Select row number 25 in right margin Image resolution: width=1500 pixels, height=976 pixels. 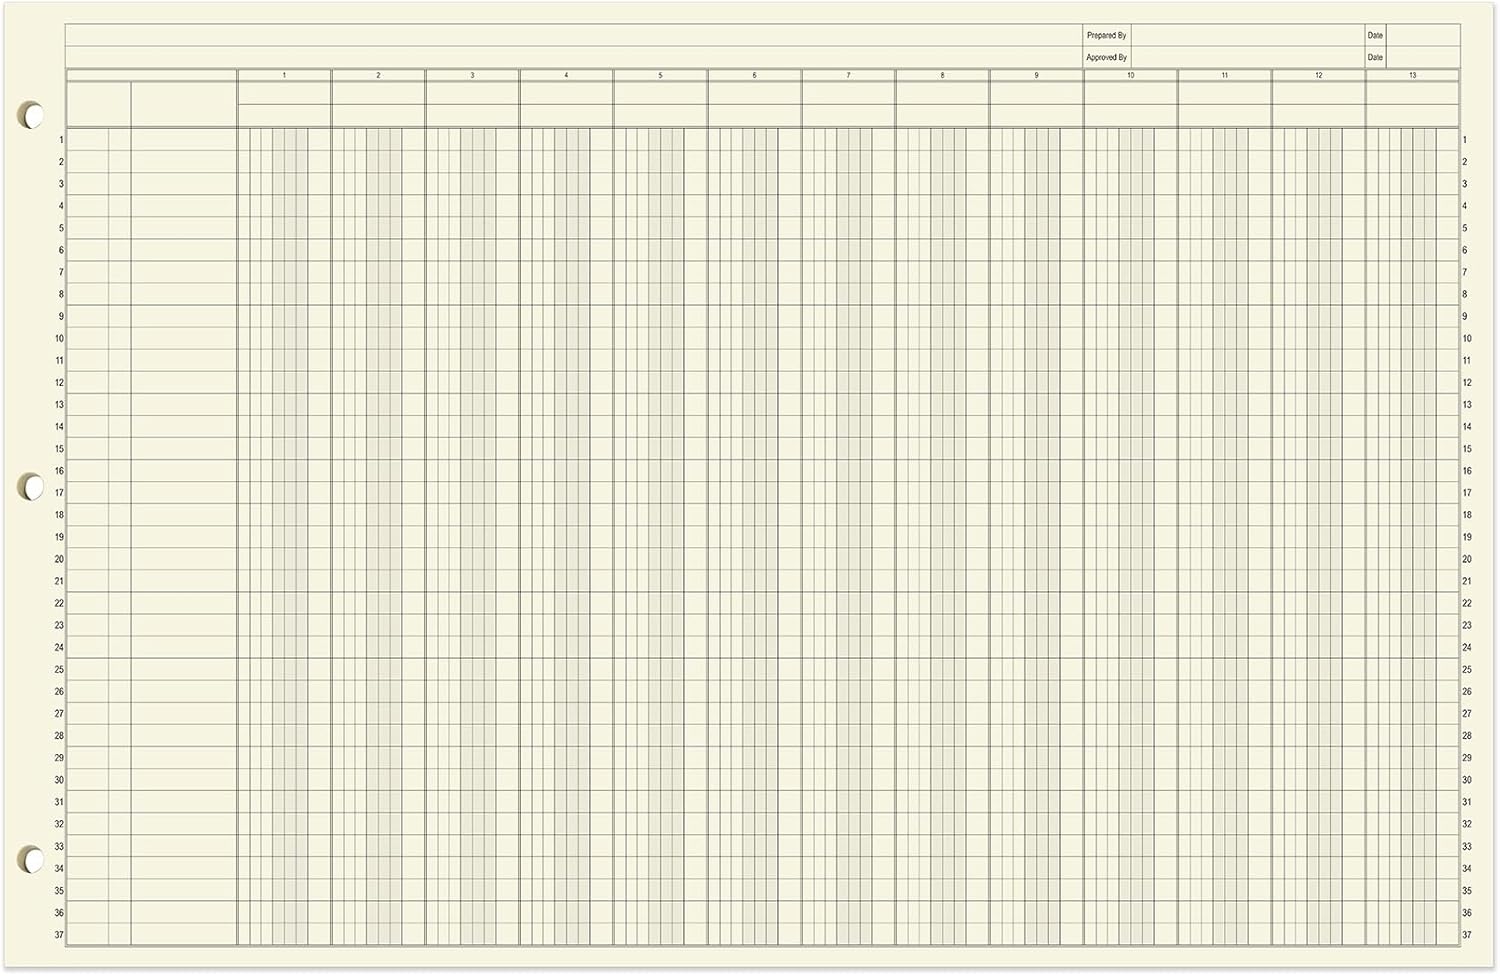[1466, 670]
